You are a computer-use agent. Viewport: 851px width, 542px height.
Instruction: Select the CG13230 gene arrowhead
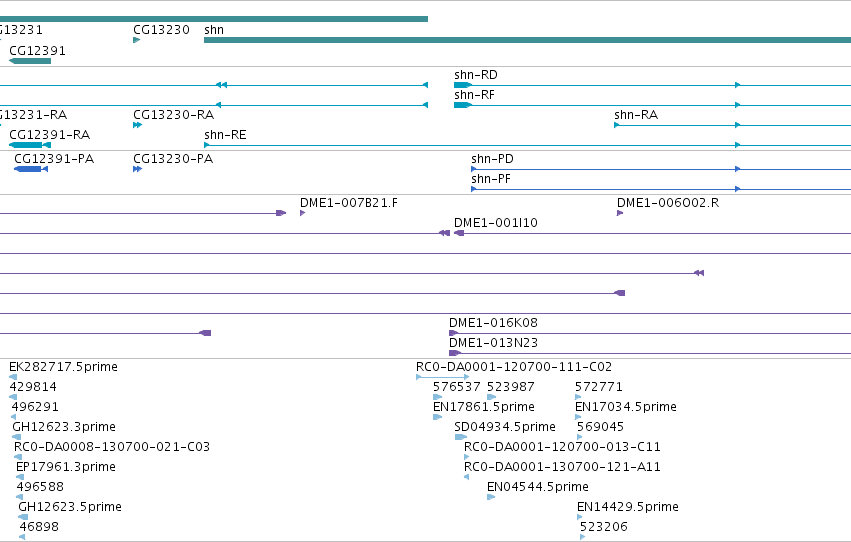coord(137,40)
